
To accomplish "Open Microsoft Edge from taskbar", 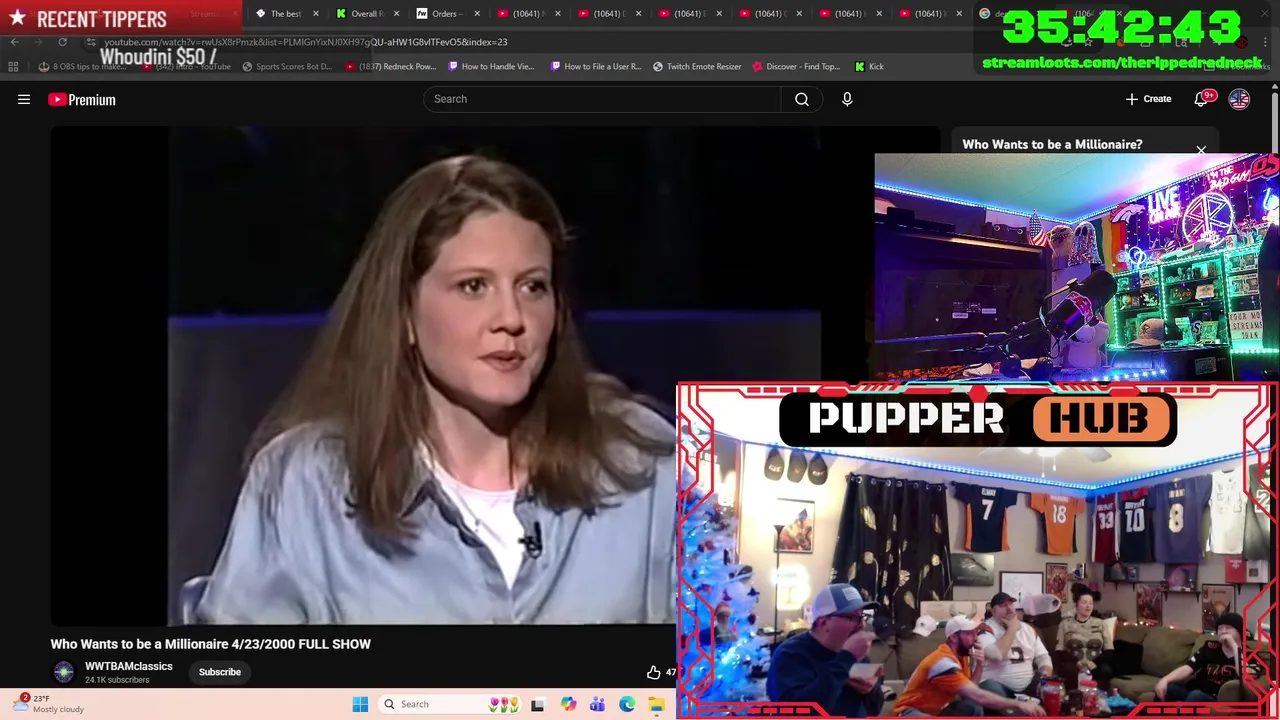I will (x=627, y=704).
